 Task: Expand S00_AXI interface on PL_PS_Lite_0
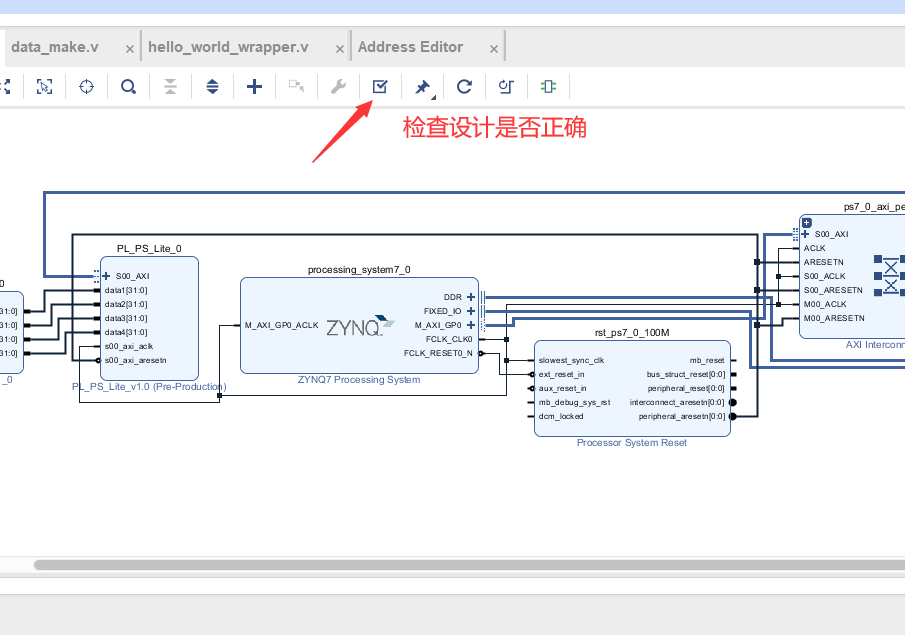point(106,276)
